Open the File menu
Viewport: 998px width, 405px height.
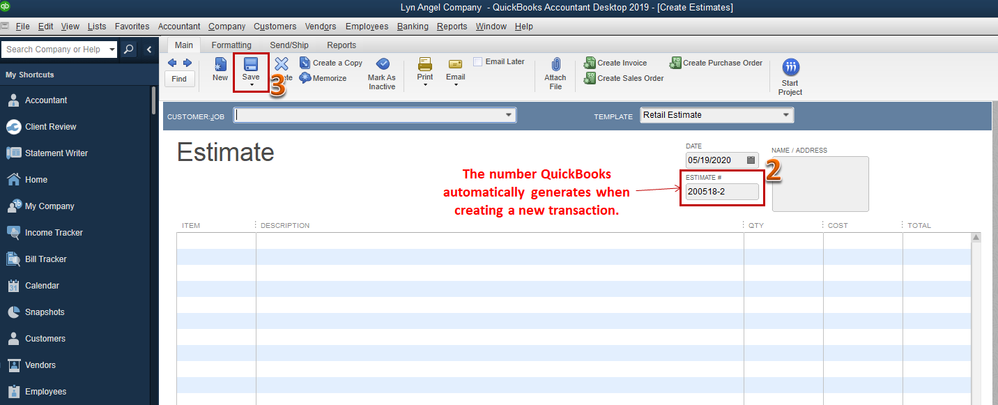(23, 27)
